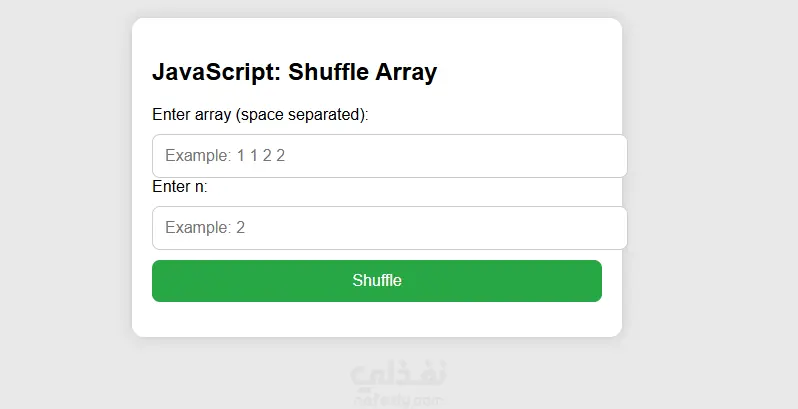Click the "Enter array (space separated):" label
The width and height of the screenshot is (798, 409).
260,114
